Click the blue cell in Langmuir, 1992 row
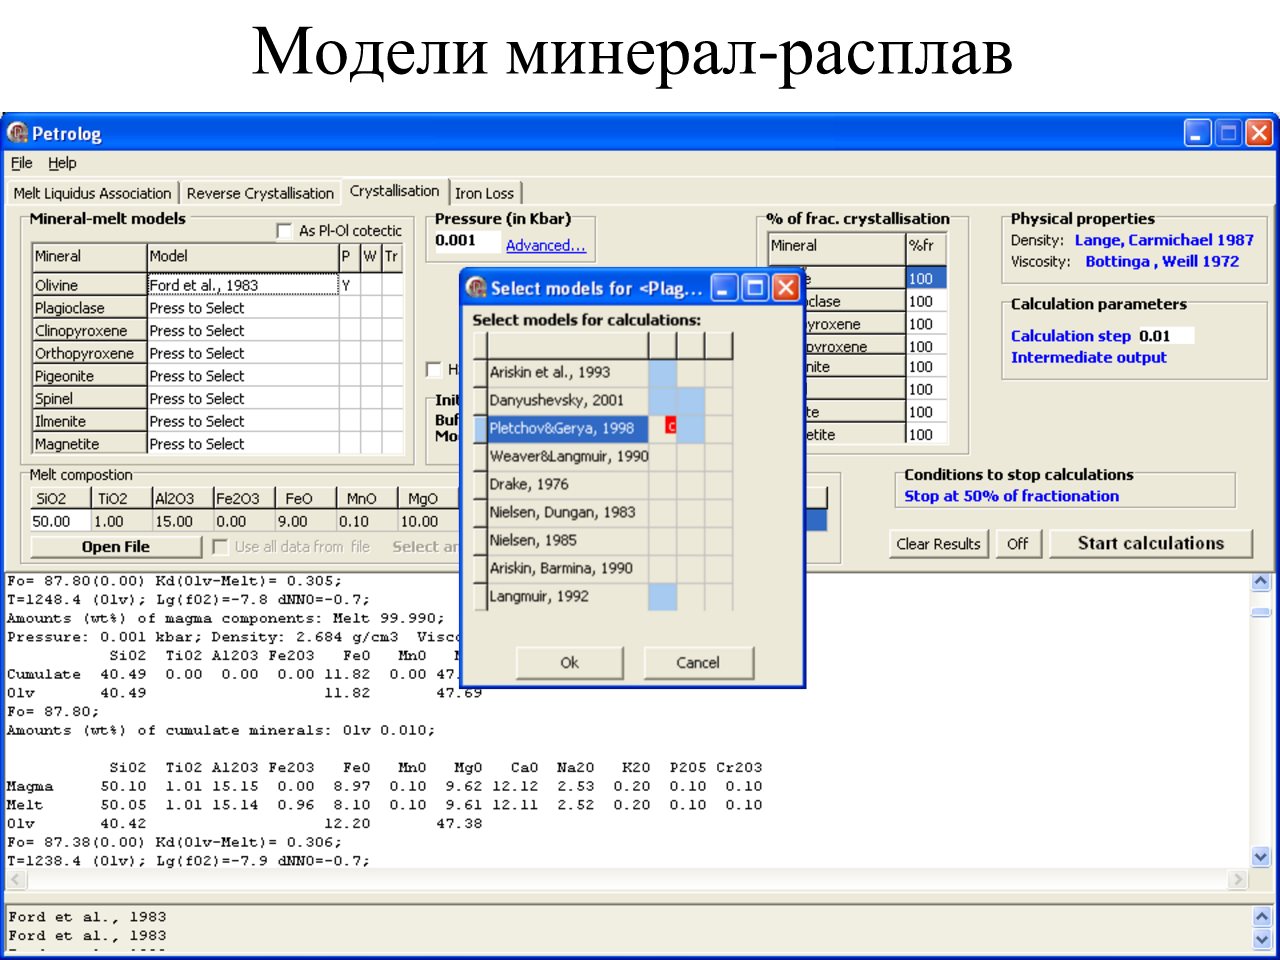1280x960 pixels. point(662,597)
